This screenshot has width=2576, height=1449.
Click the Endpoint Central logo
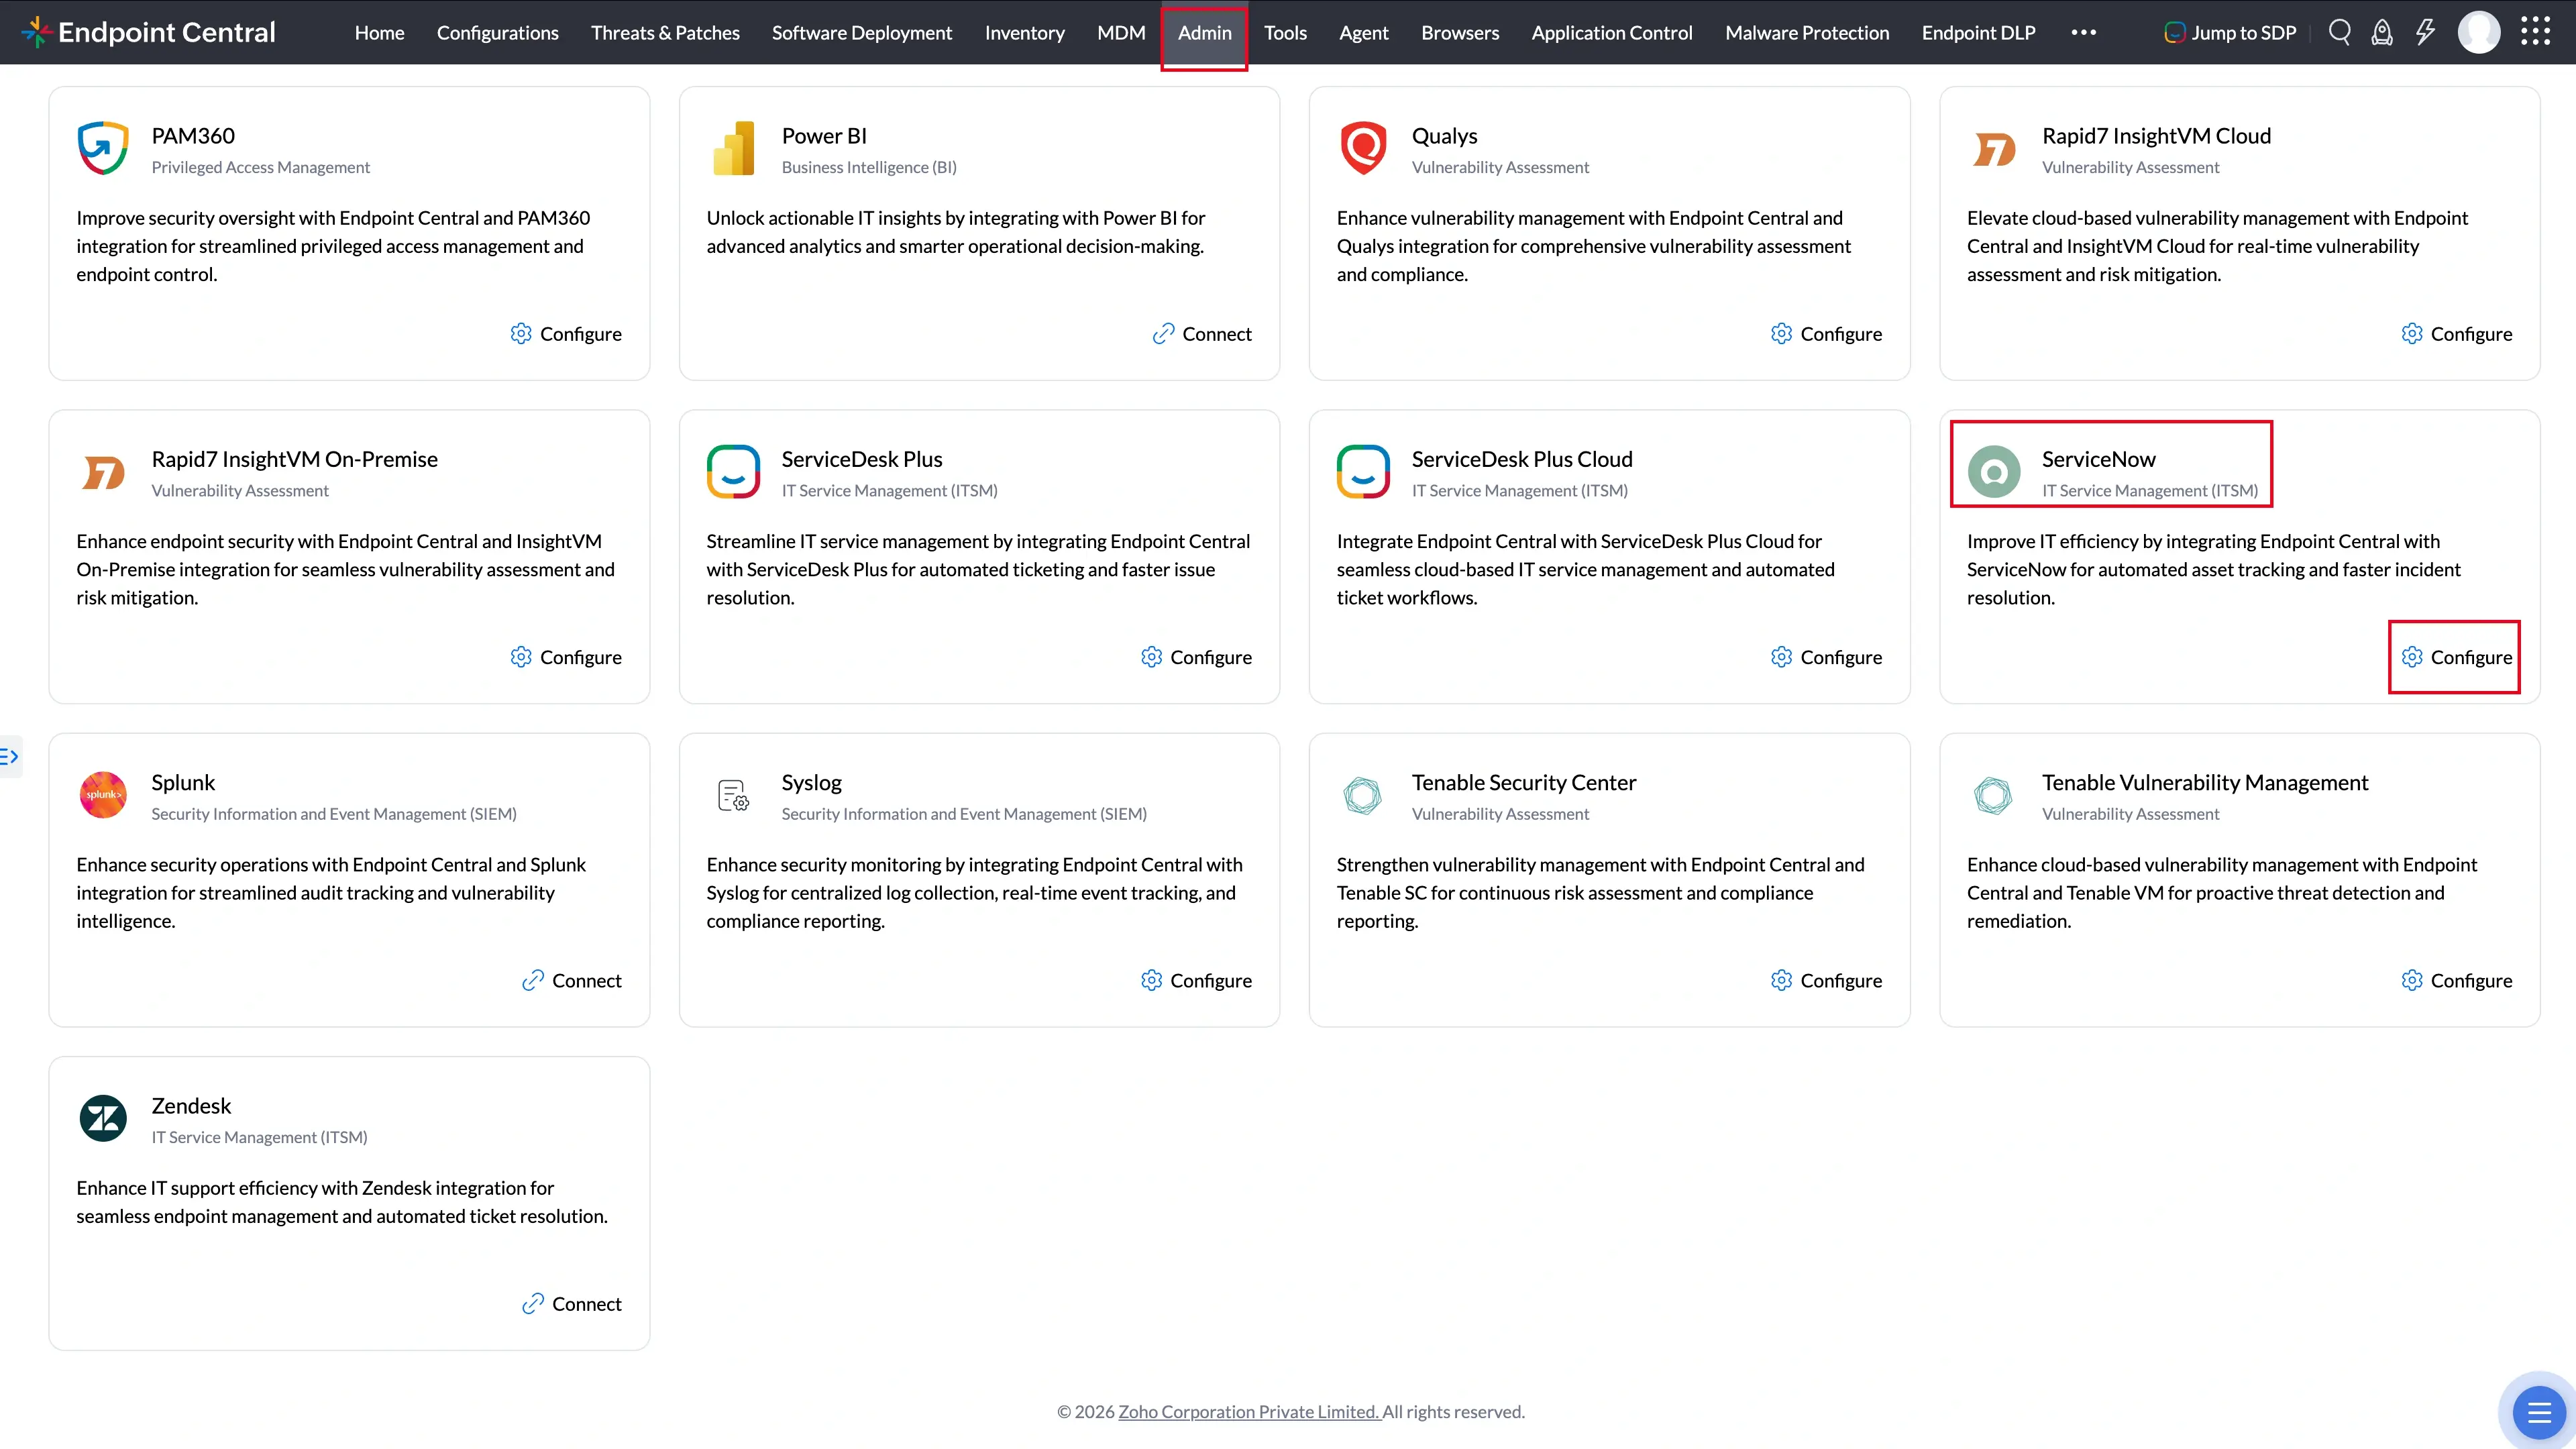coord(148,32)
